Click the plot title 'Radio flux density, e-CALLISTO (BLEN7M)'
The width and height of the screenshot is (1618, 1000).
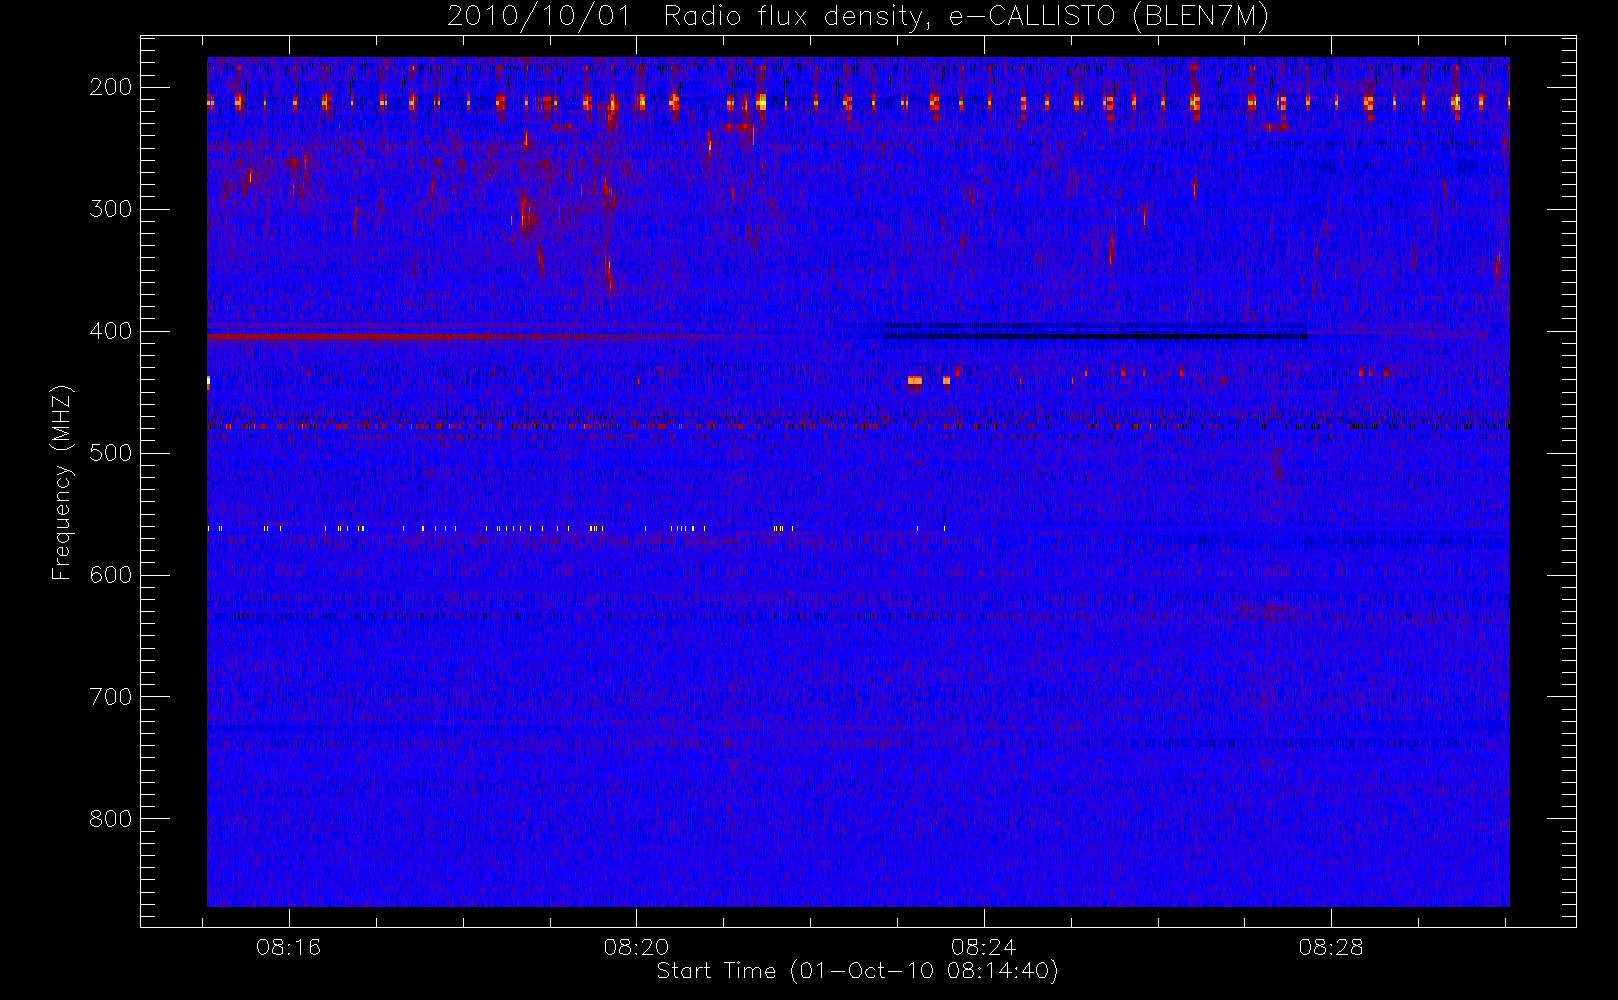point(966,16)
